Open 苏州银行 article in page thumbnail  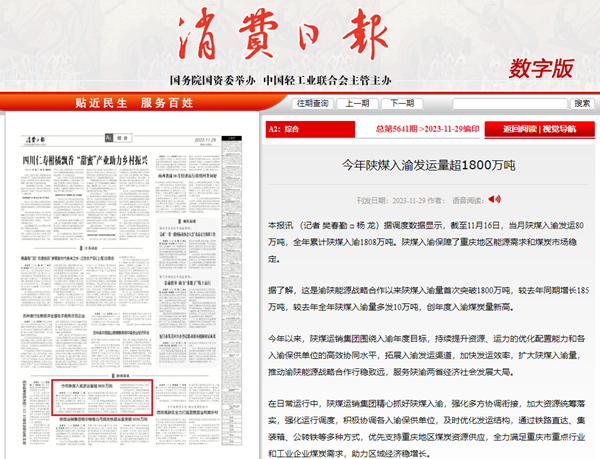(x=54, y=316)
